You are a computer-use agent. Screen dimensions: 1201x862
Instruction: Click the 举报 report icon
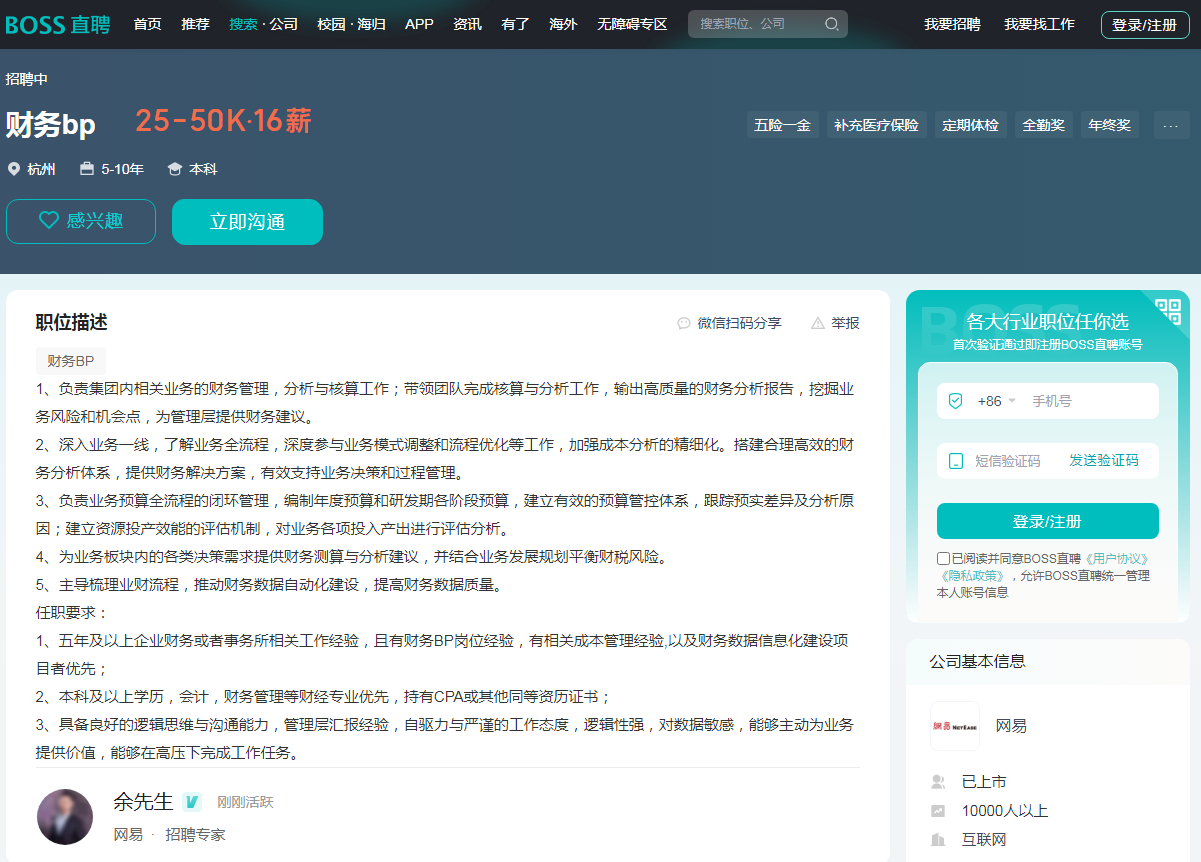818,322
